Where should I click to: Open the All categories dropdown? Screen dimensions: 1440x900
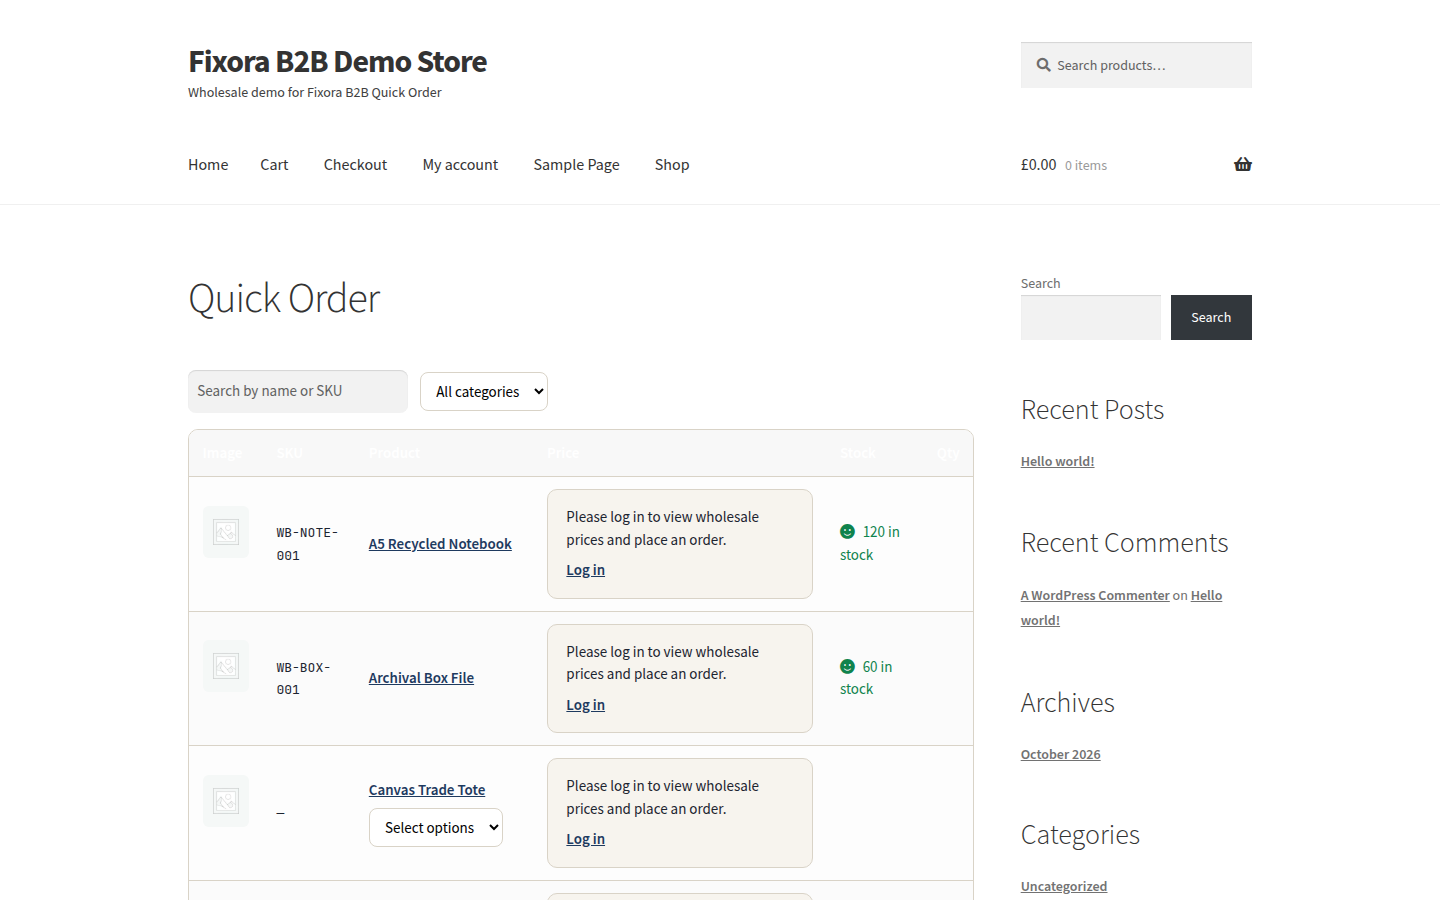[x=484, y=392]
